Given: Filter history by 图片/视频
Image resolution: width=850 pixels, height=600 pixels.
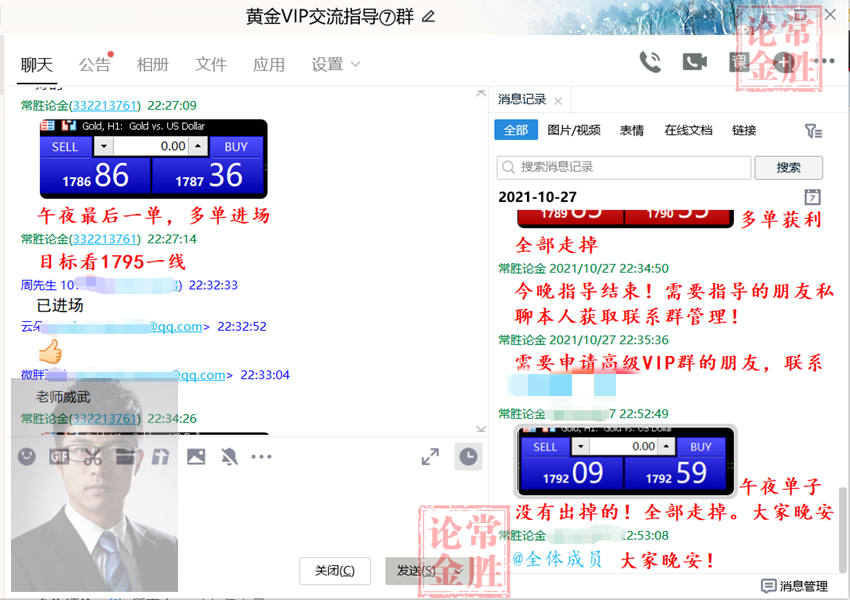Looking at the screenshot, I should pos(574,130).
